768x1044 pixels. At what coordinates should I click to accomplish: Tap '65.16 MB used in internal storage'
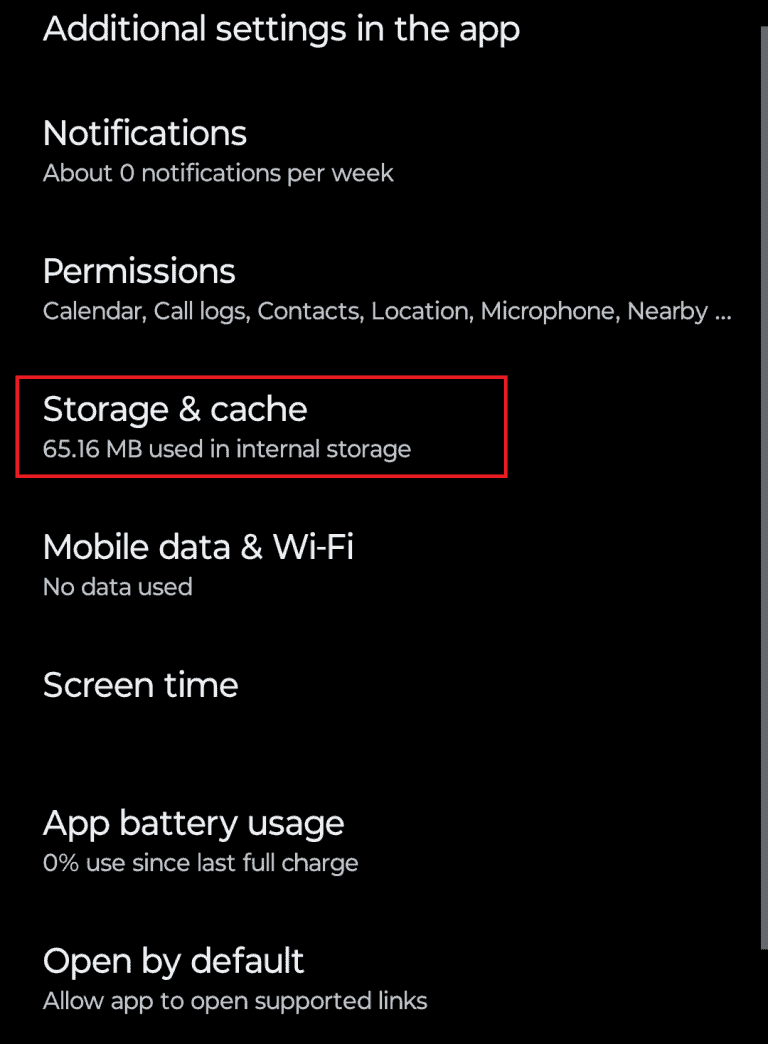[x=227, y=449]
